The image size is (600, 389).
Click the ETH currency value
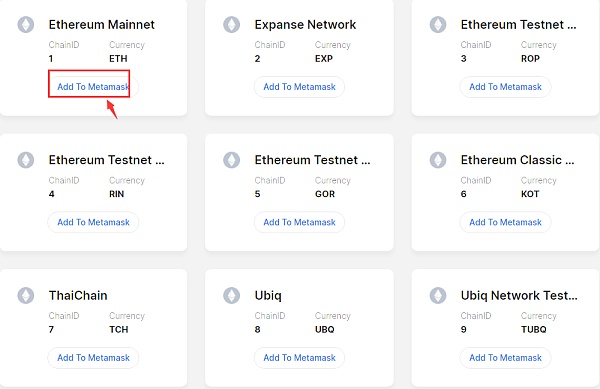point(118,59)
